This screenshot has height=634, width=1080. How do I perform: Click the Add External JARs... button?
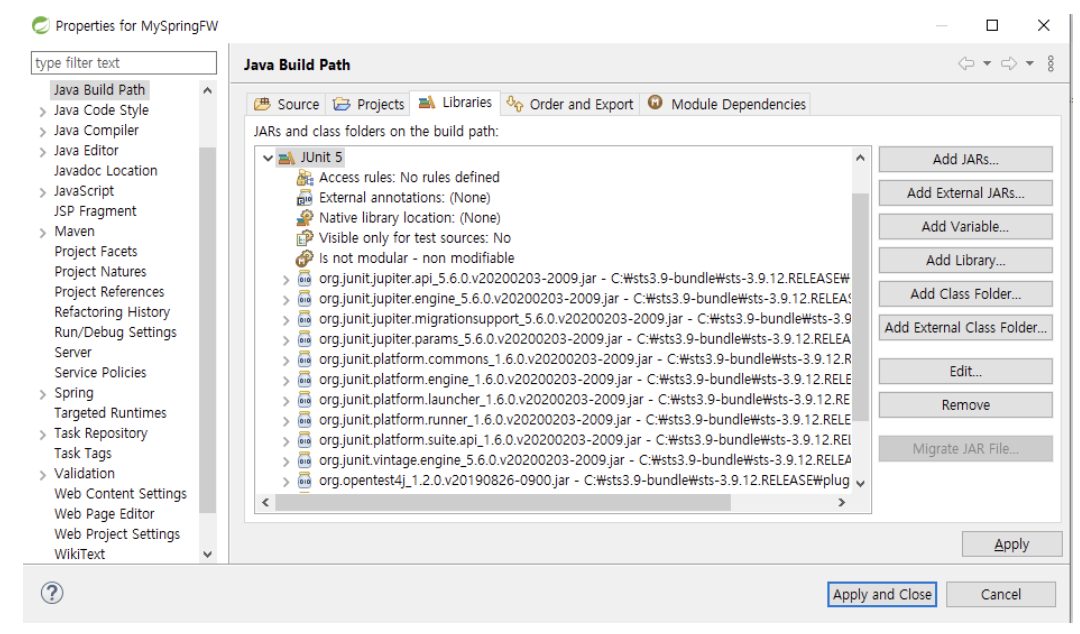point(965,193)
